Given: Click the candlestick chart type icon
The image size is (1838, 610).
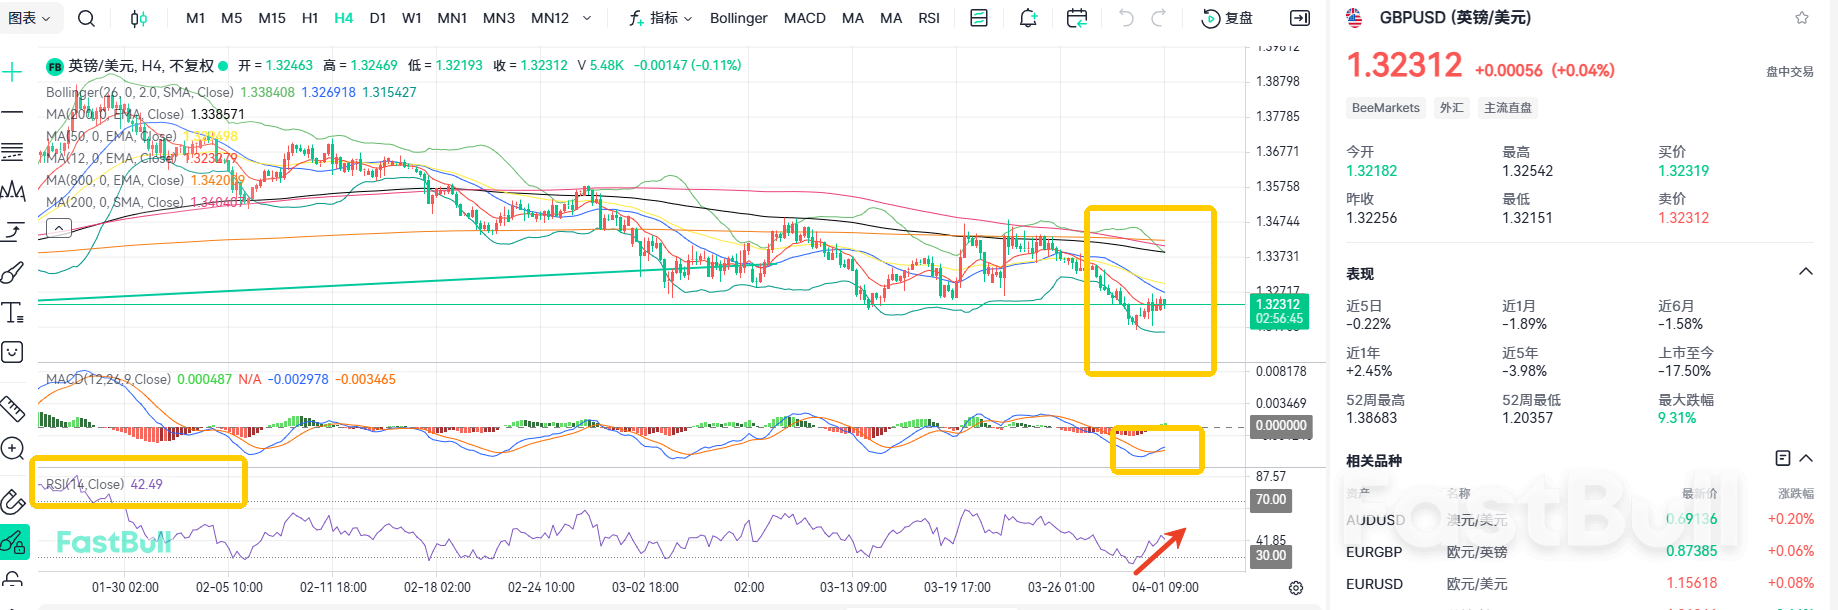Looking at the screenshot, I should (139, 18).
